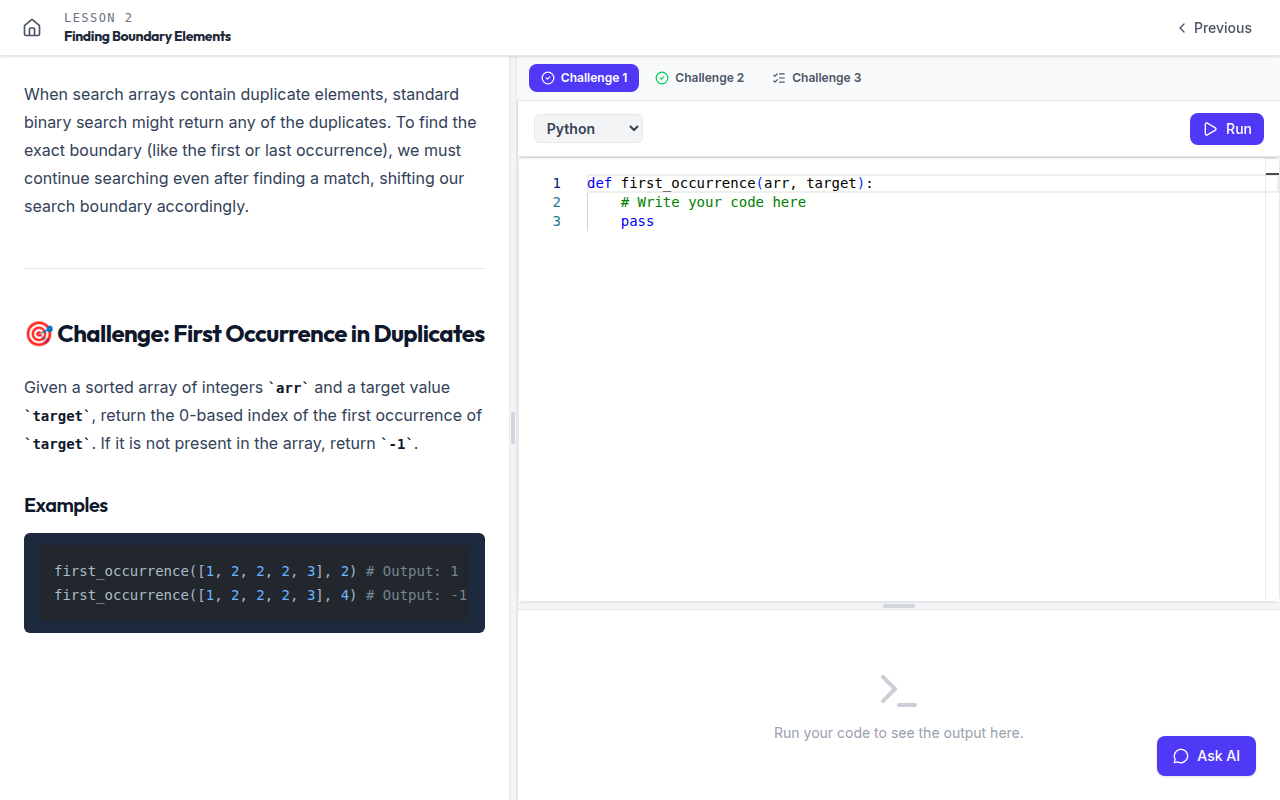This screenshot has width=1280, height=800.
Task: Click the 'Examples' heading
Action: (x=66, y=505)
